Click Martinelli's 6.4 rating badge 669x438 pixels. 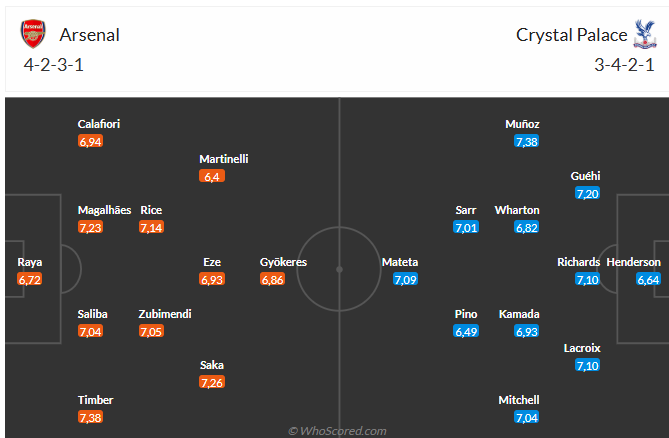coord(212,176)
